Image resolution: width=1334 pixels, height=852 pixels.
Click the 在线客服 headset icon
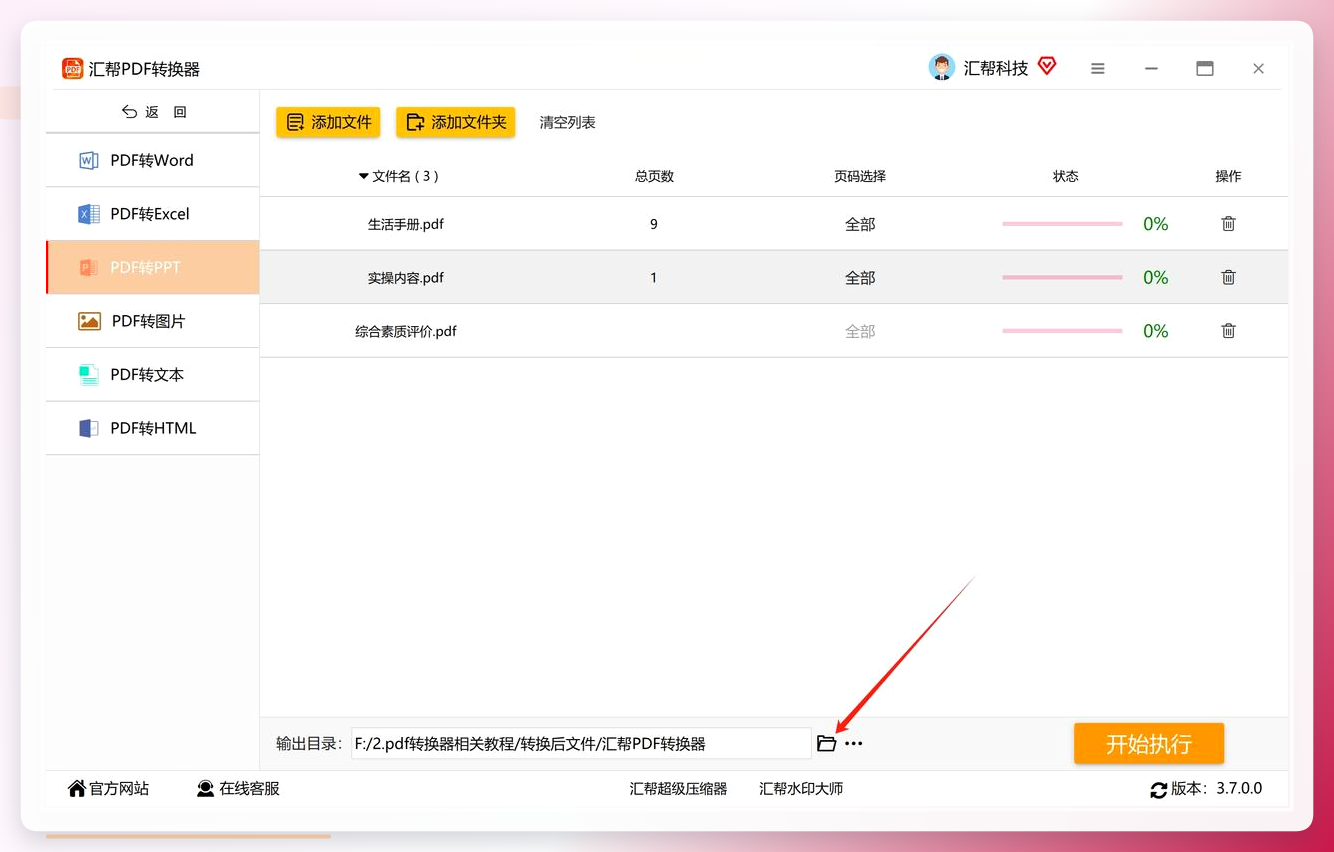point(205,789)
